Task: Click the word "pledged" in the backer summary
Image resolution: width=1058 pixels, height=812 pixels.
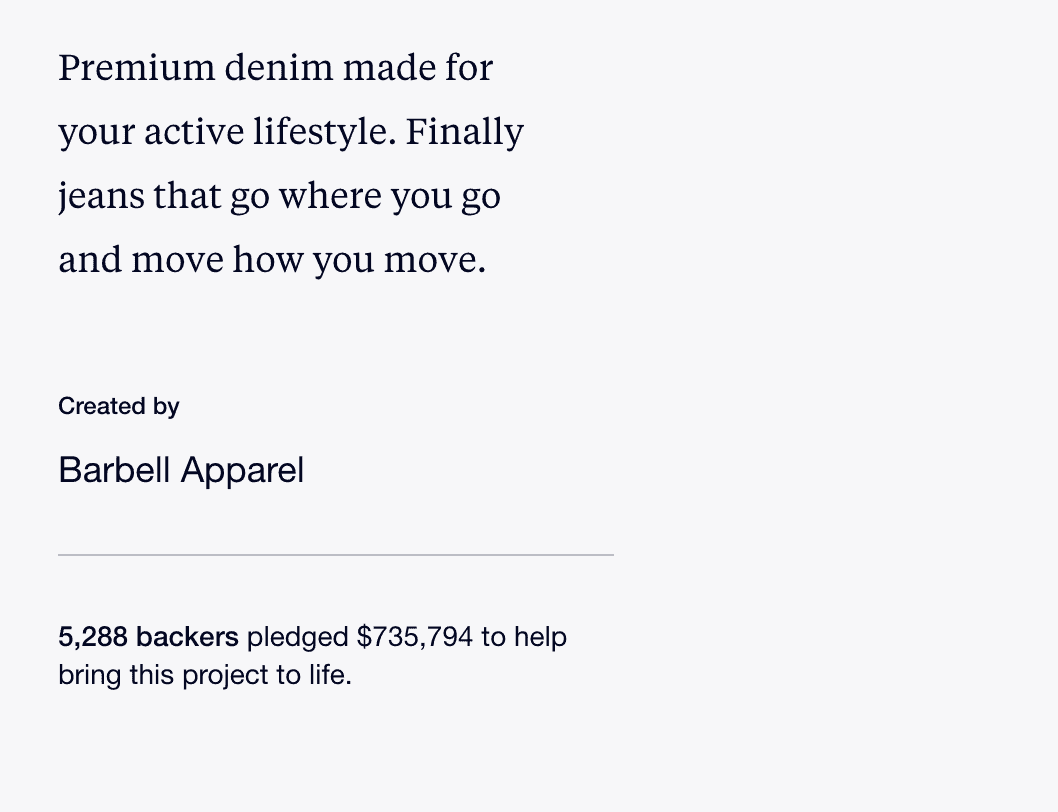Action: pyautogui.click(x=298, y=637)
